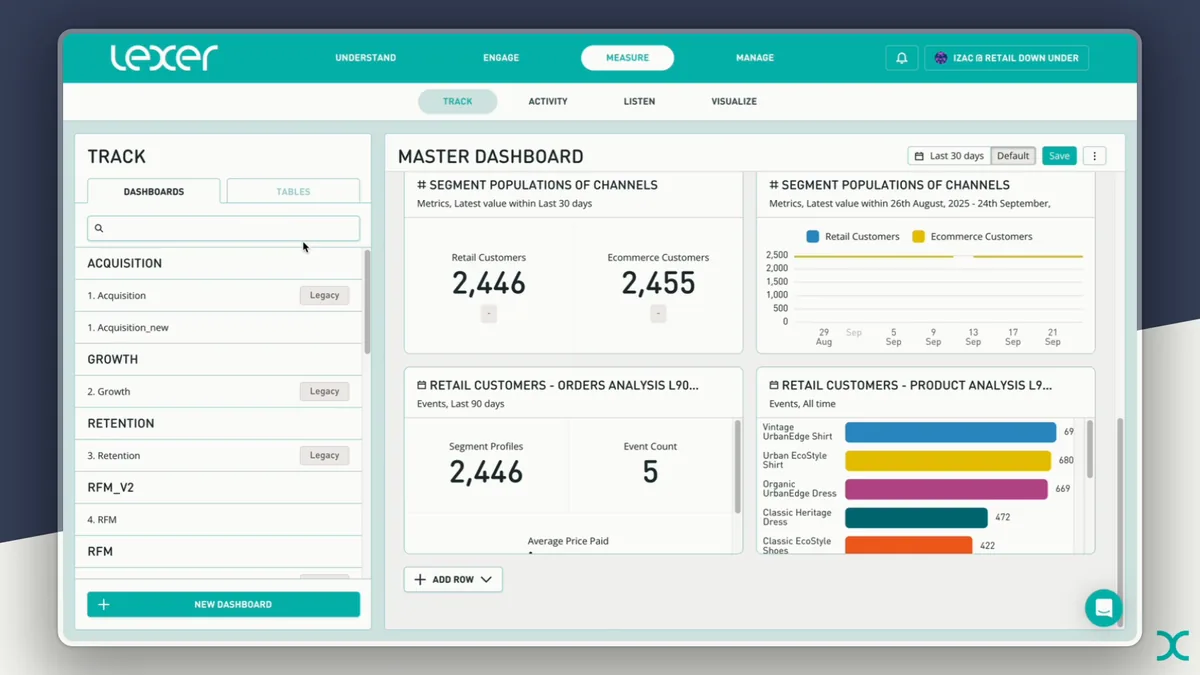The width and height of the screenshot is (1200, 675).
Task: Click the search magnifier icon
Action: point(99,228)
